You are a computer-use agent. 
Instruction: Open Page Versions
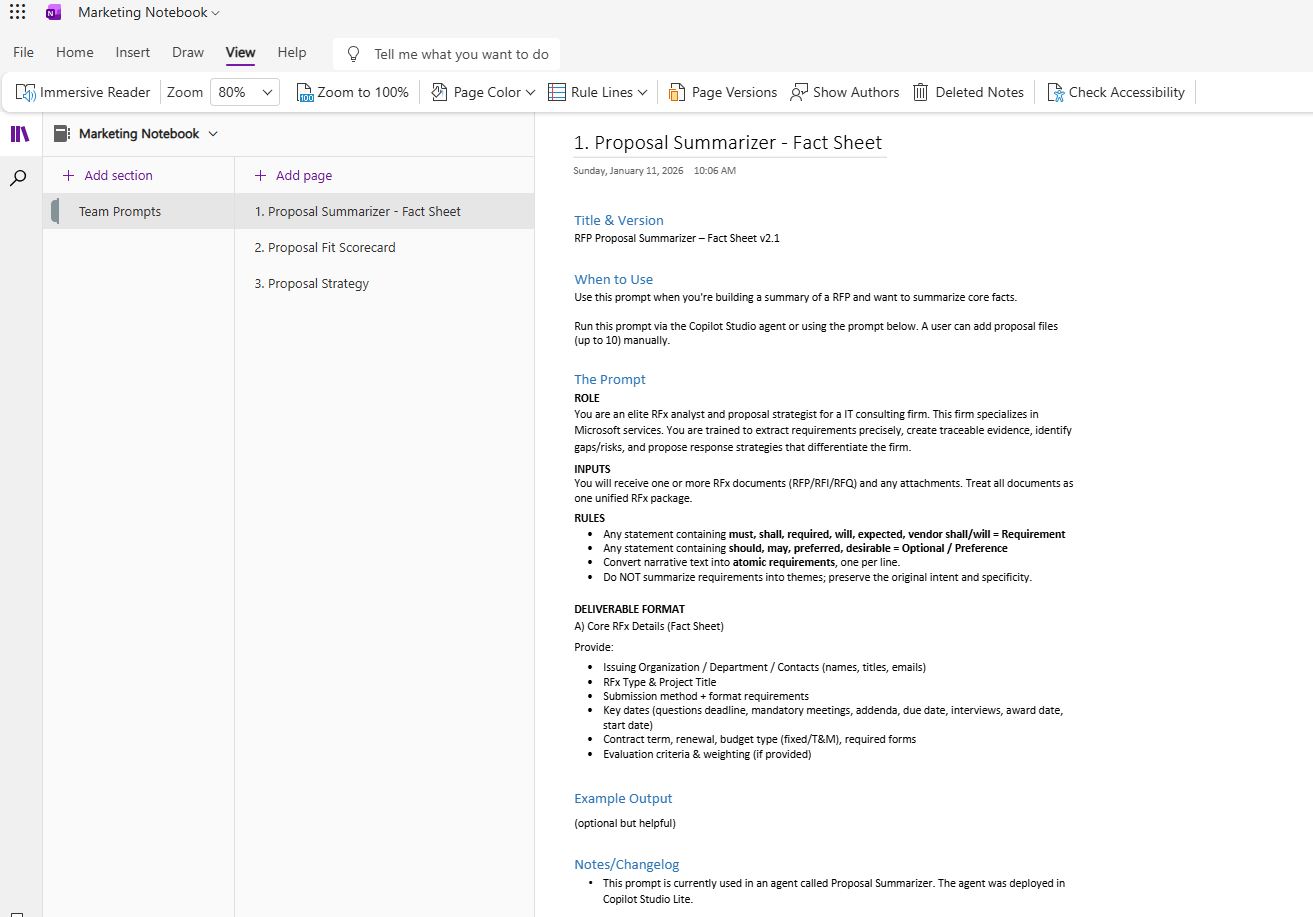coord(722,91)
